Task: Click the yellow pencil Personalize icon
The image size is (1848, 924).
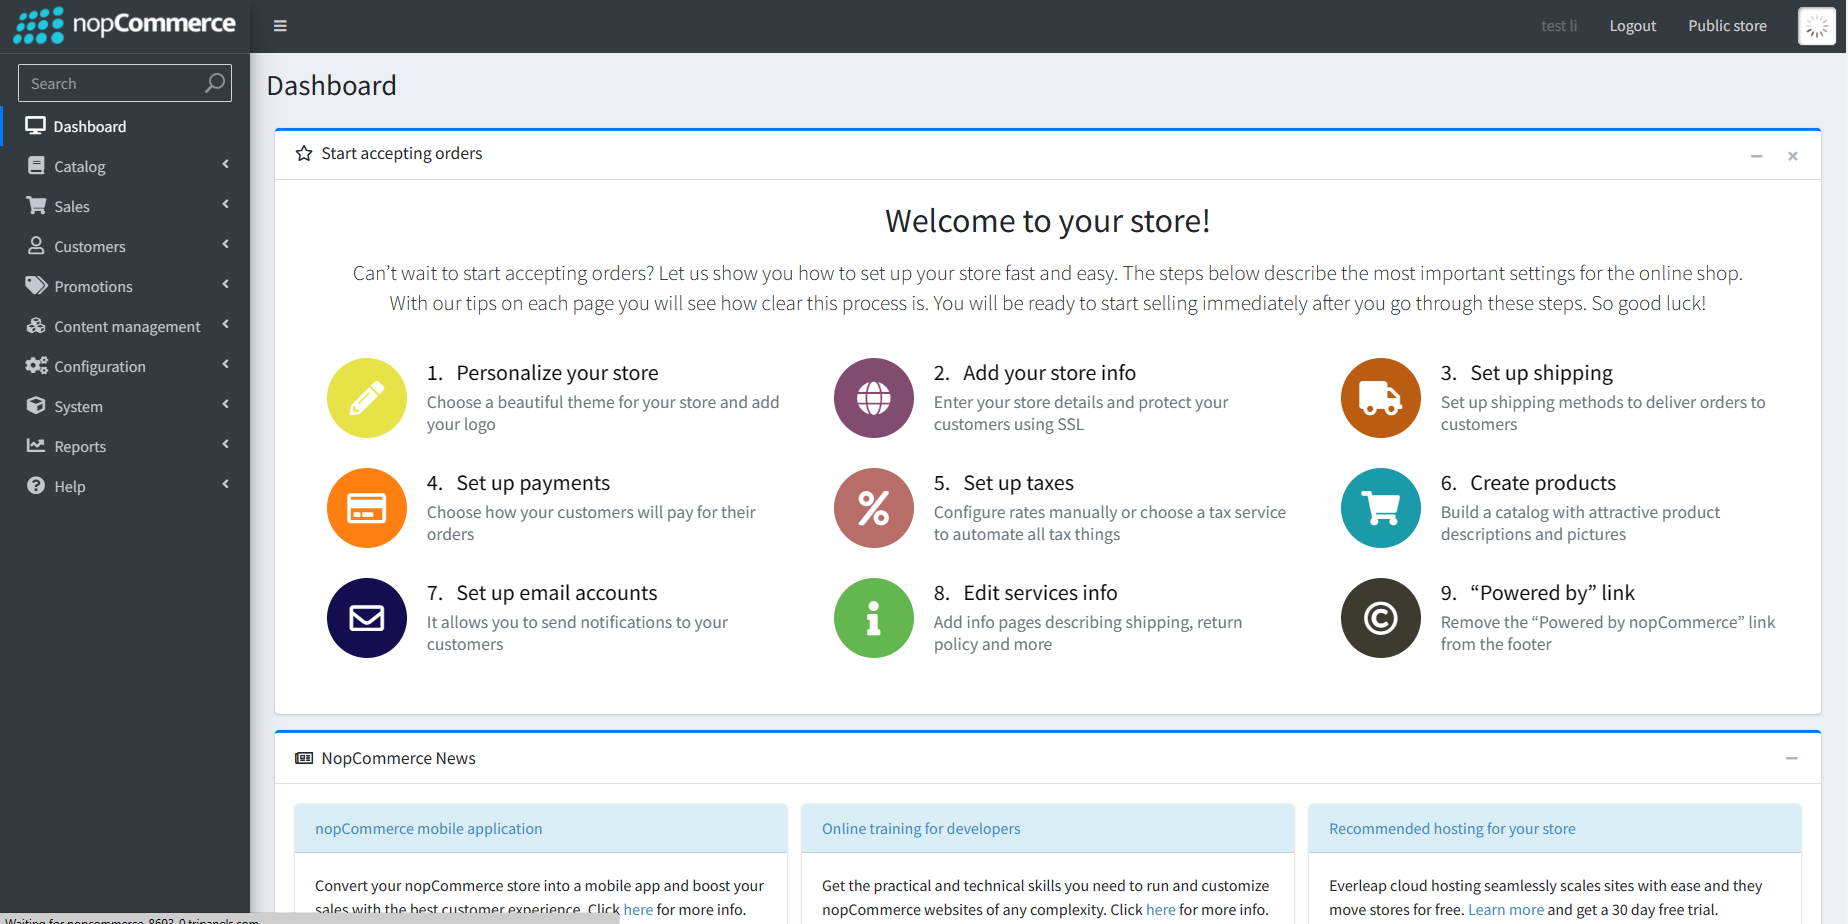Action: point(367,398)
